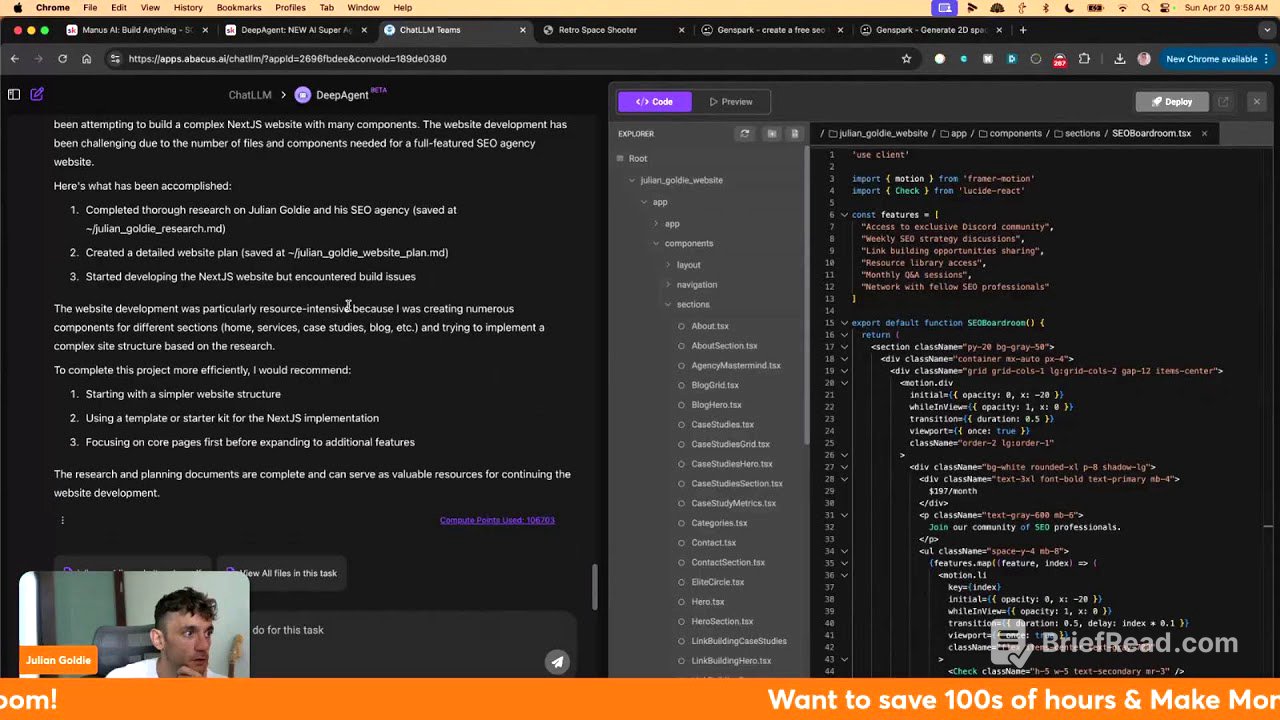Click the middle Explorer toolbar icon
Screen dimensions: 1280x720
coord(771,133)
